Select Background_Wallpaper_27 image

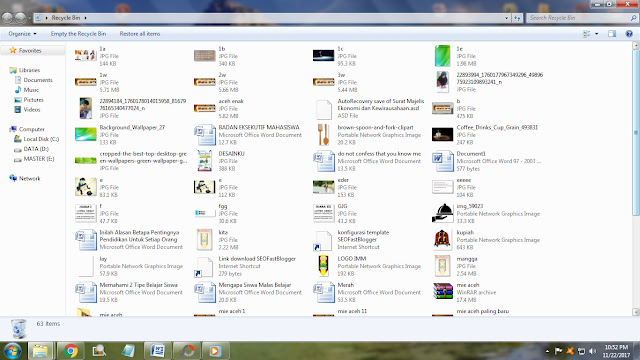point(120,134)
